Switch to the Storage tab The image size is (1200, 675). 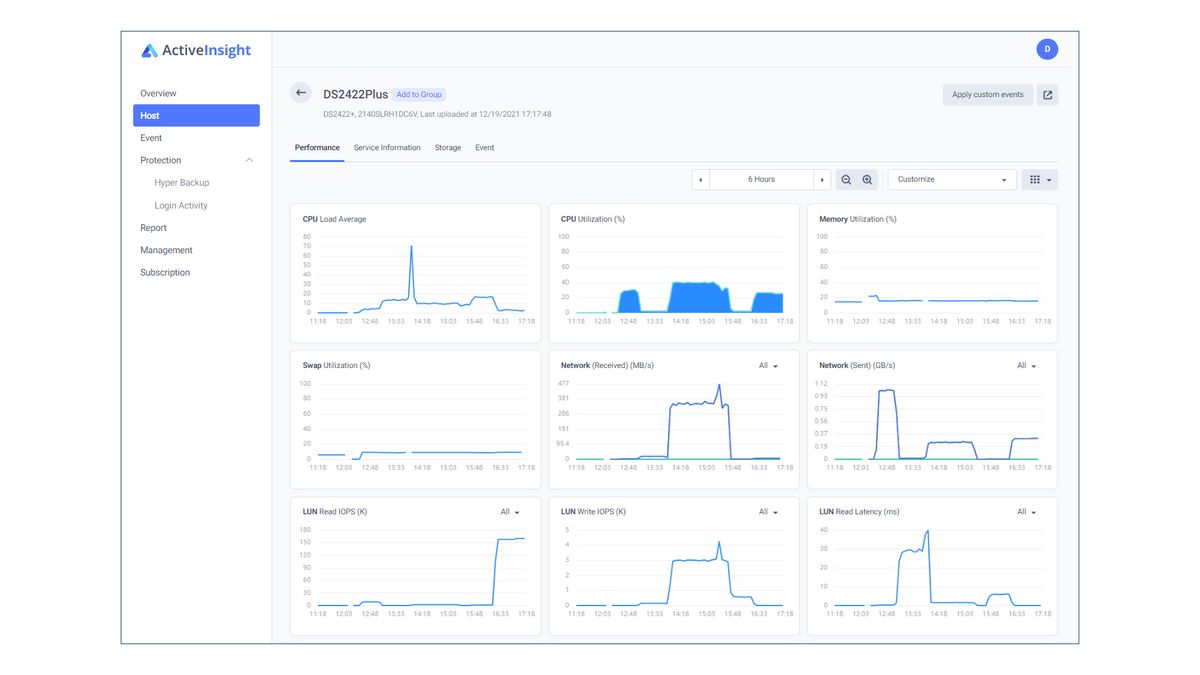tap(447, 147)
